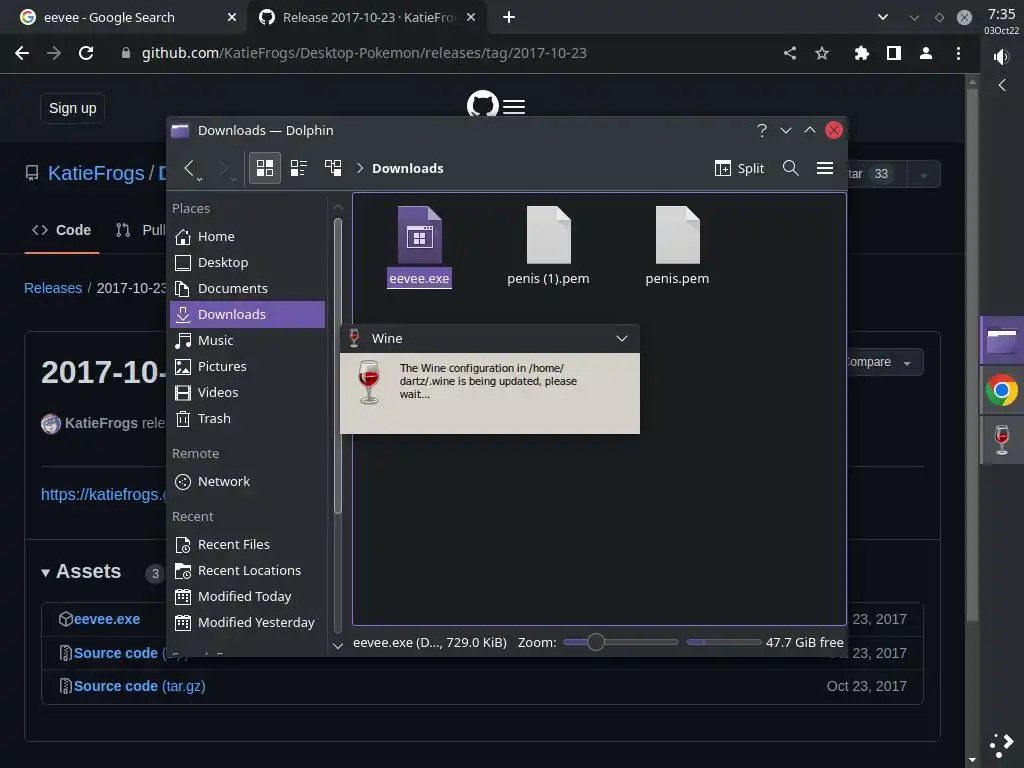Viewport: 1024px width, 768px height.
Task: Open Pictures in Places panel
Action: [248, 366]
